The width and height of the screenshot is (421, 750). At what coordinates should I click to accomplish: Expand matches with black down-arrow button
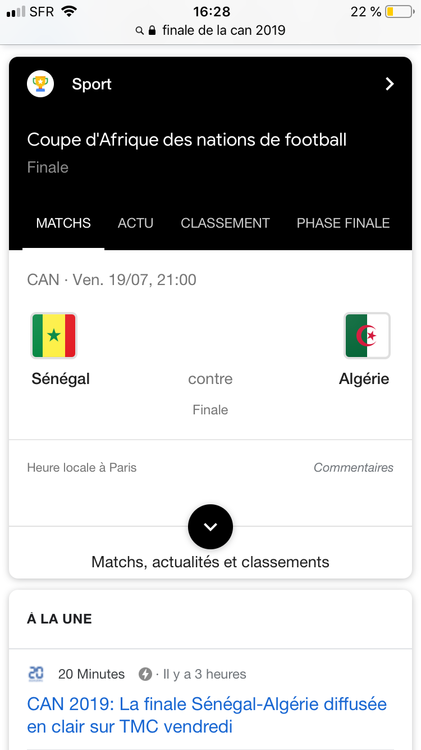[x=210, y=527]
